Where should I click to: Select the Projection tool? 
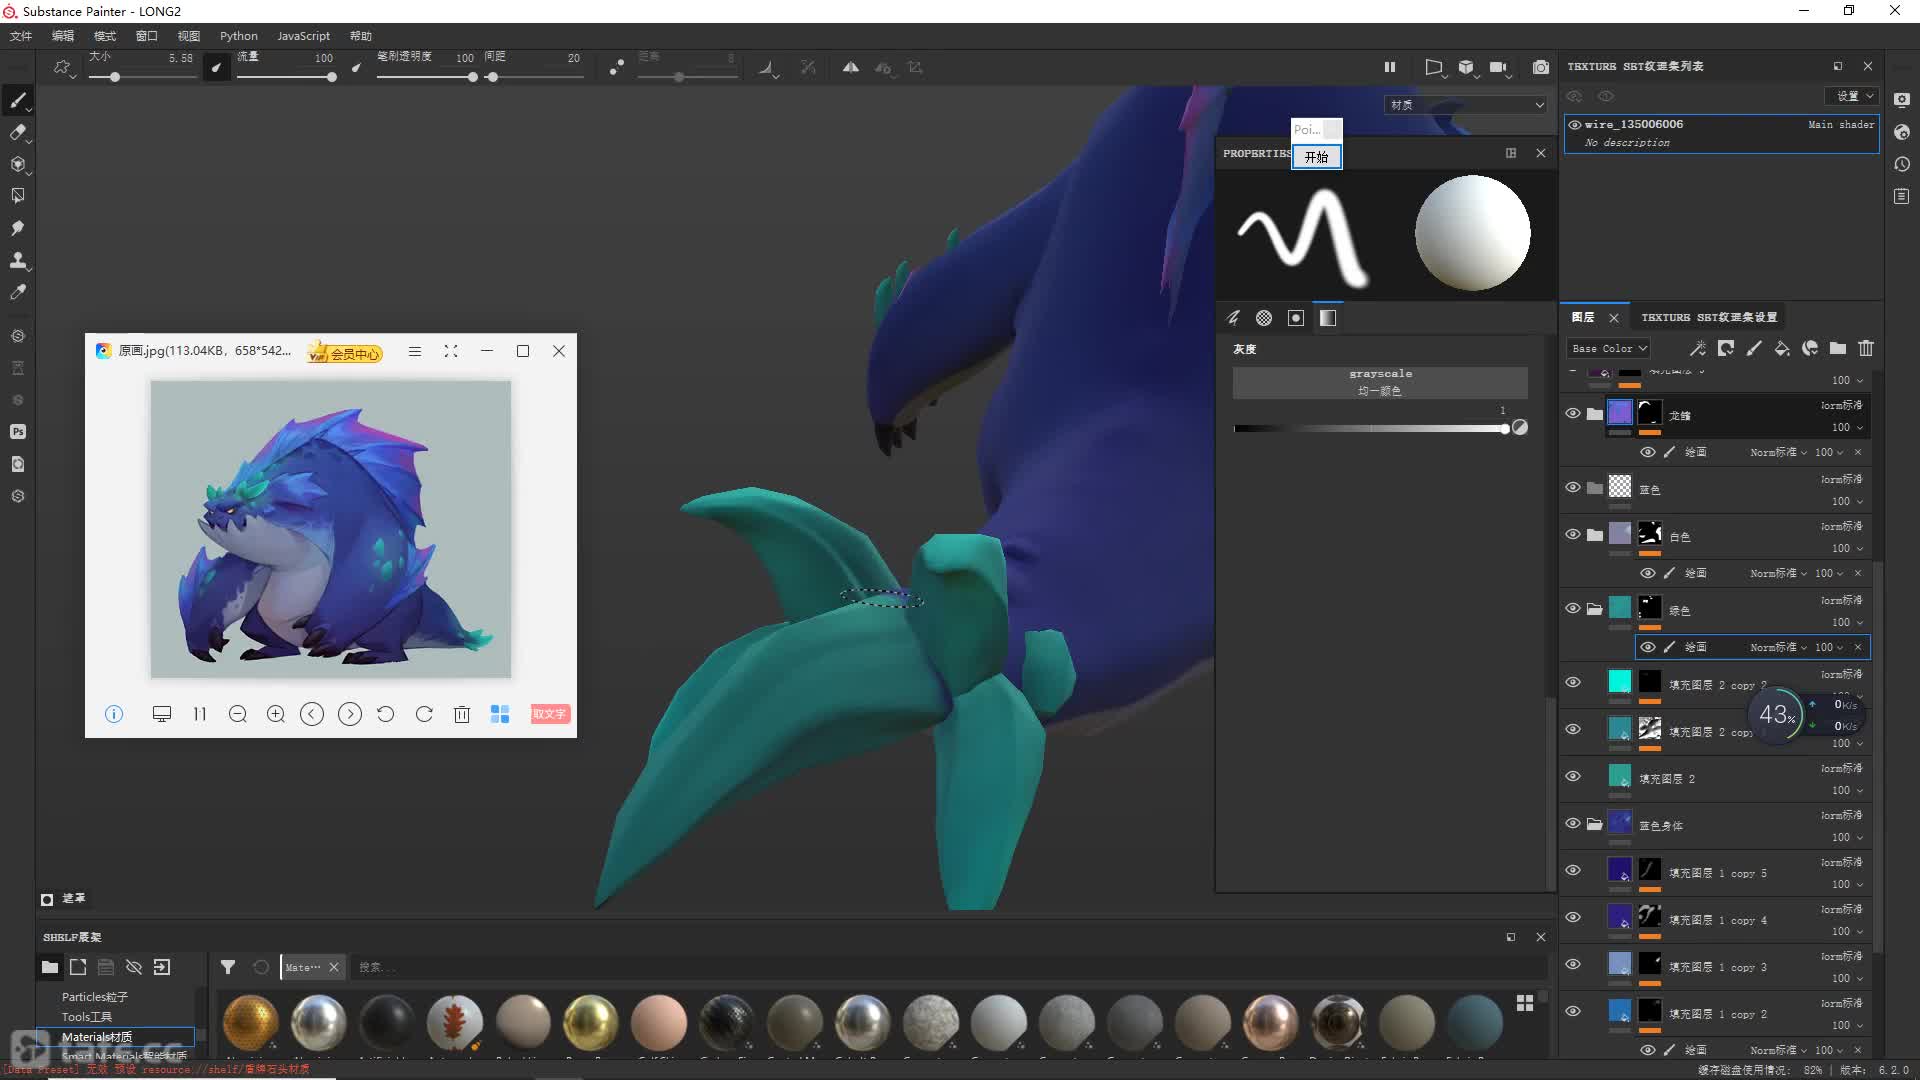(x=18, y=164)
